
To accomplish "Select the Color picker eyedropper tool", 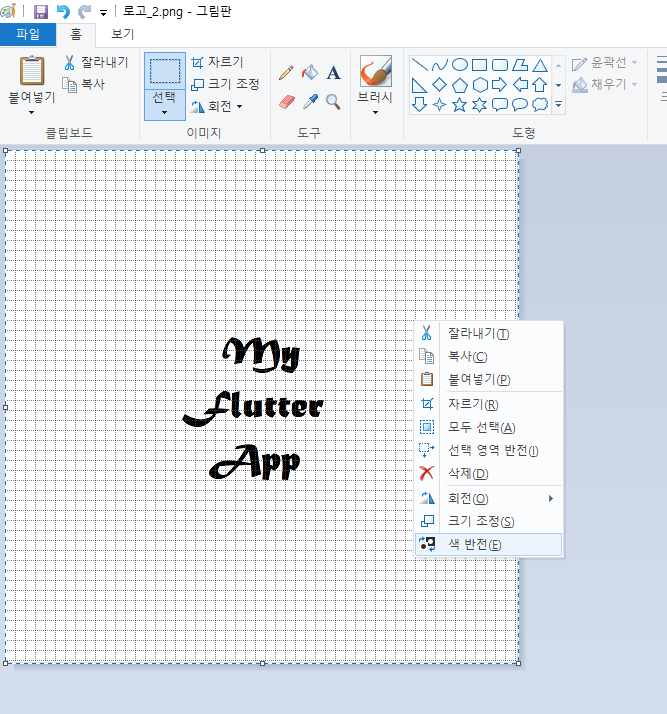I will (310, 102).
